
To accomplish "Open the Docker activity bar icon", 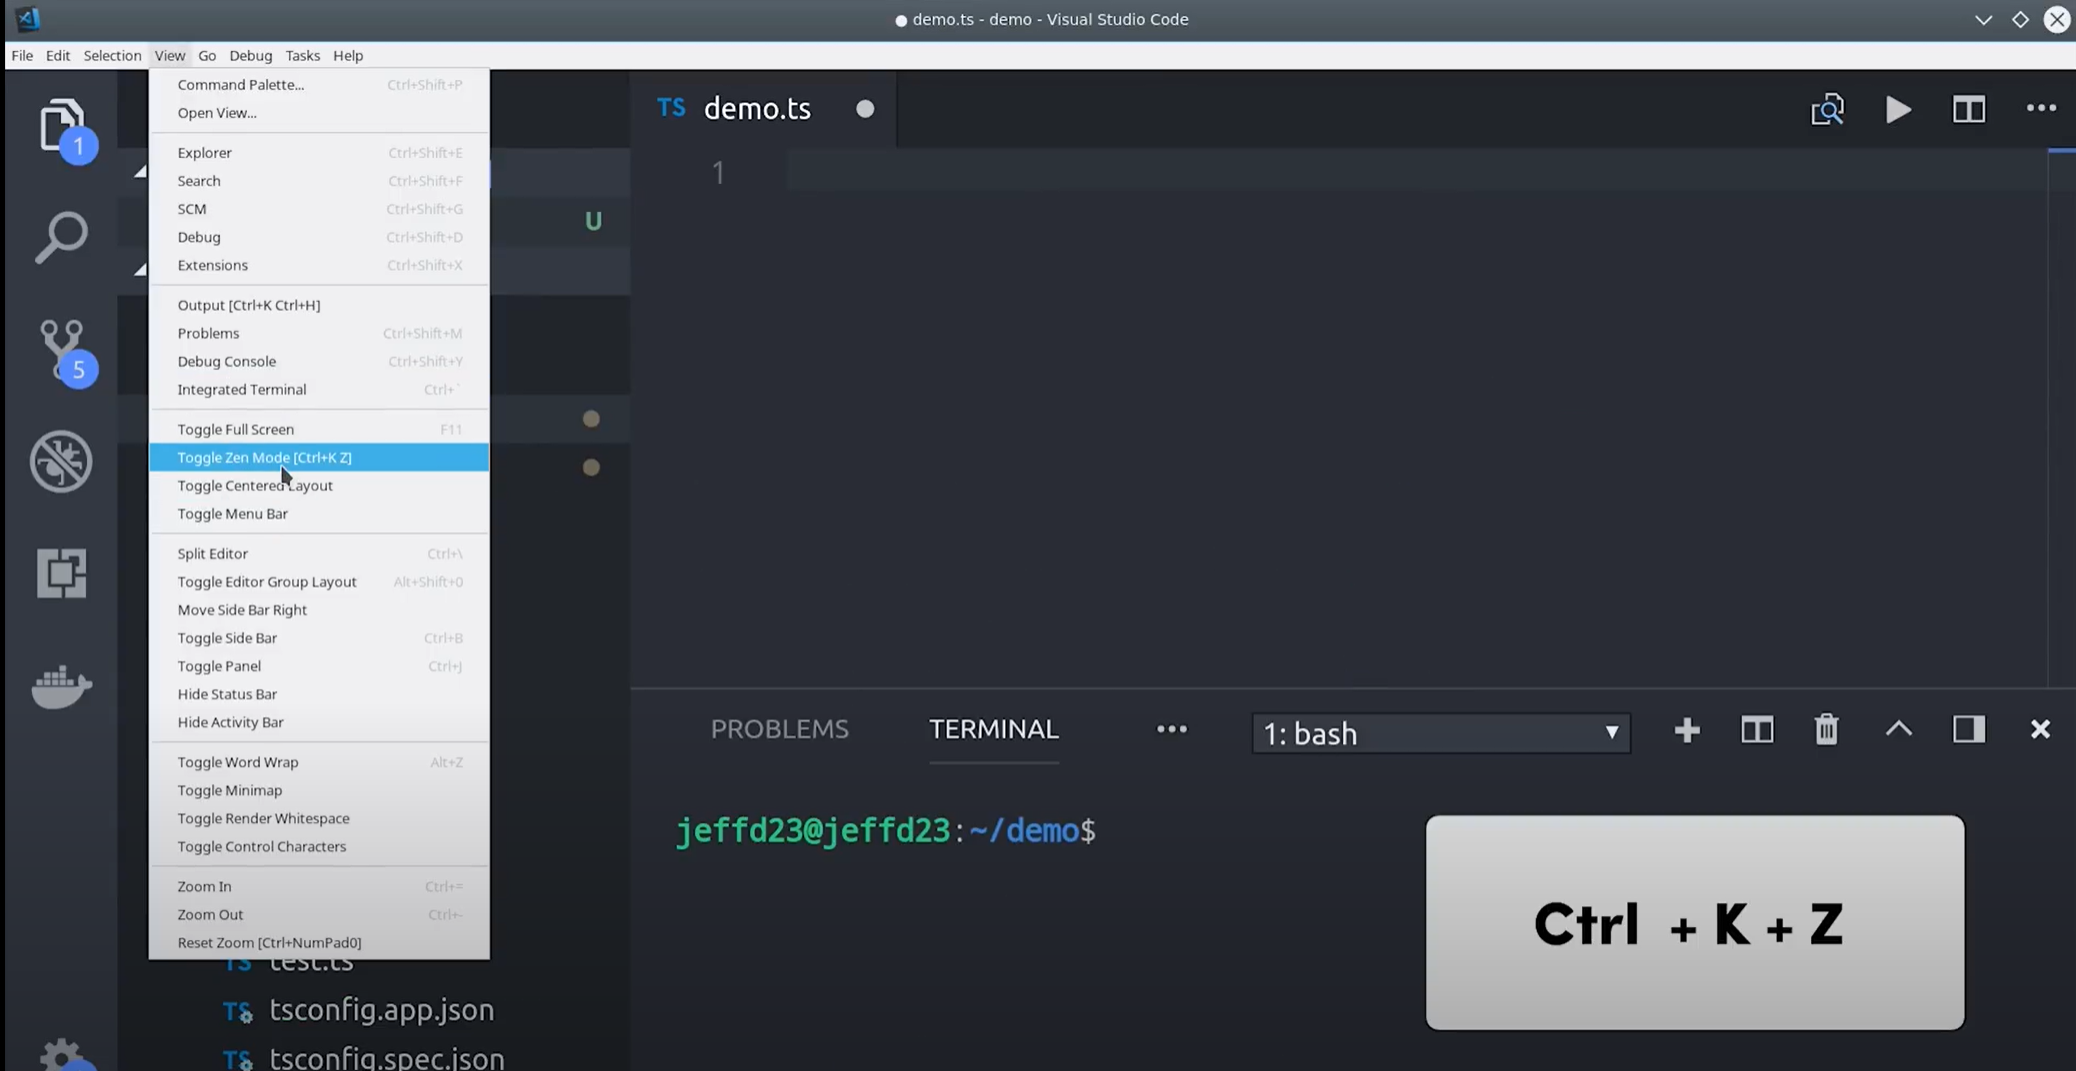I will point(62,686).
